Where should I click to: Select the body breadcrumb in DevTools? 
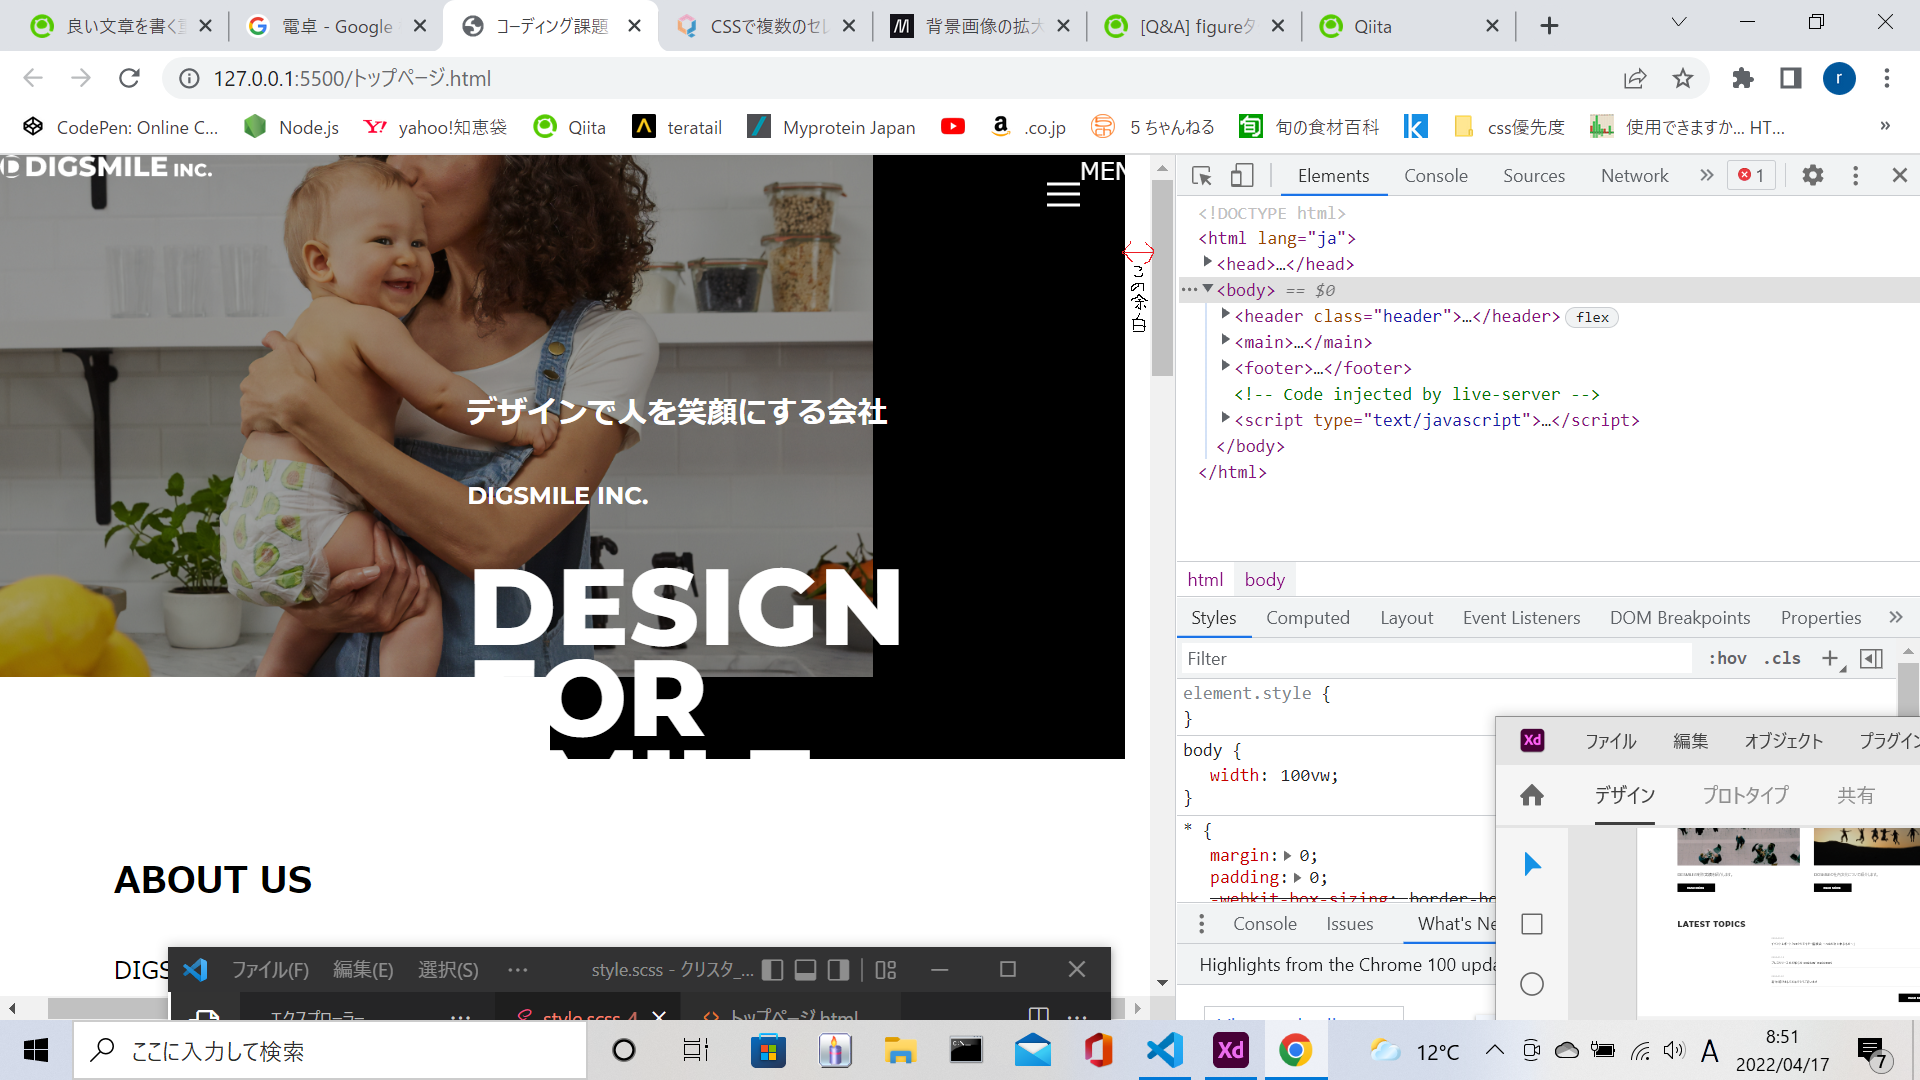coord(1265,580)
